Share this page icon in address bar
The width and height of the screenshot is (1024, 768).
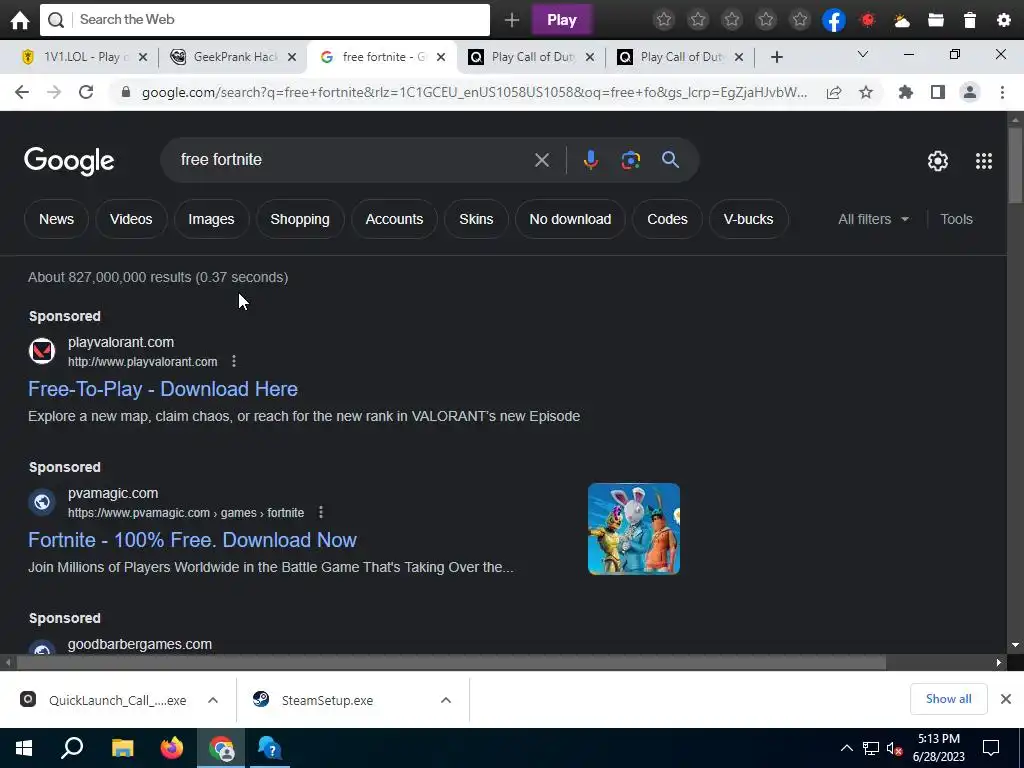pos(834,92)
